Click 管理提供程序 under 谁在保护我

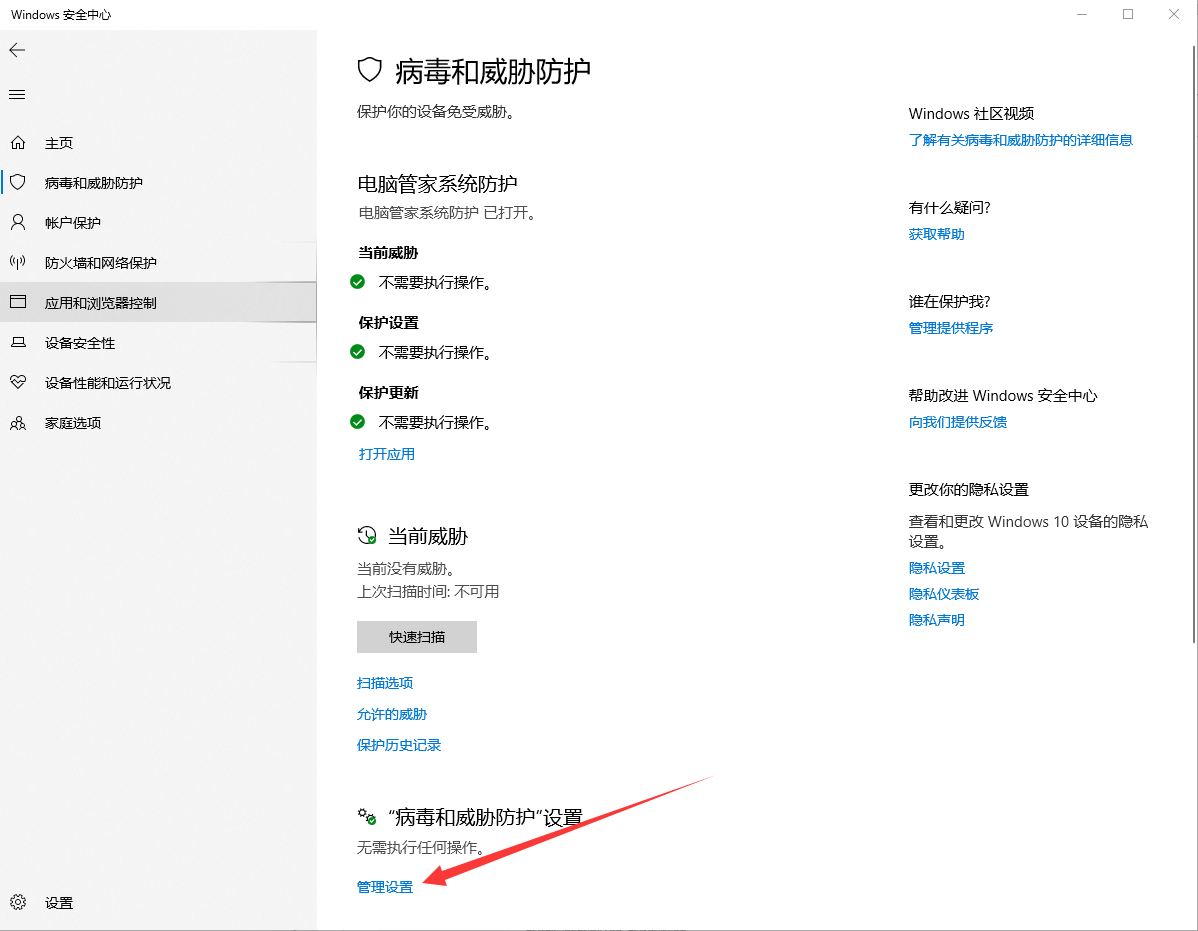pos(950,327)
